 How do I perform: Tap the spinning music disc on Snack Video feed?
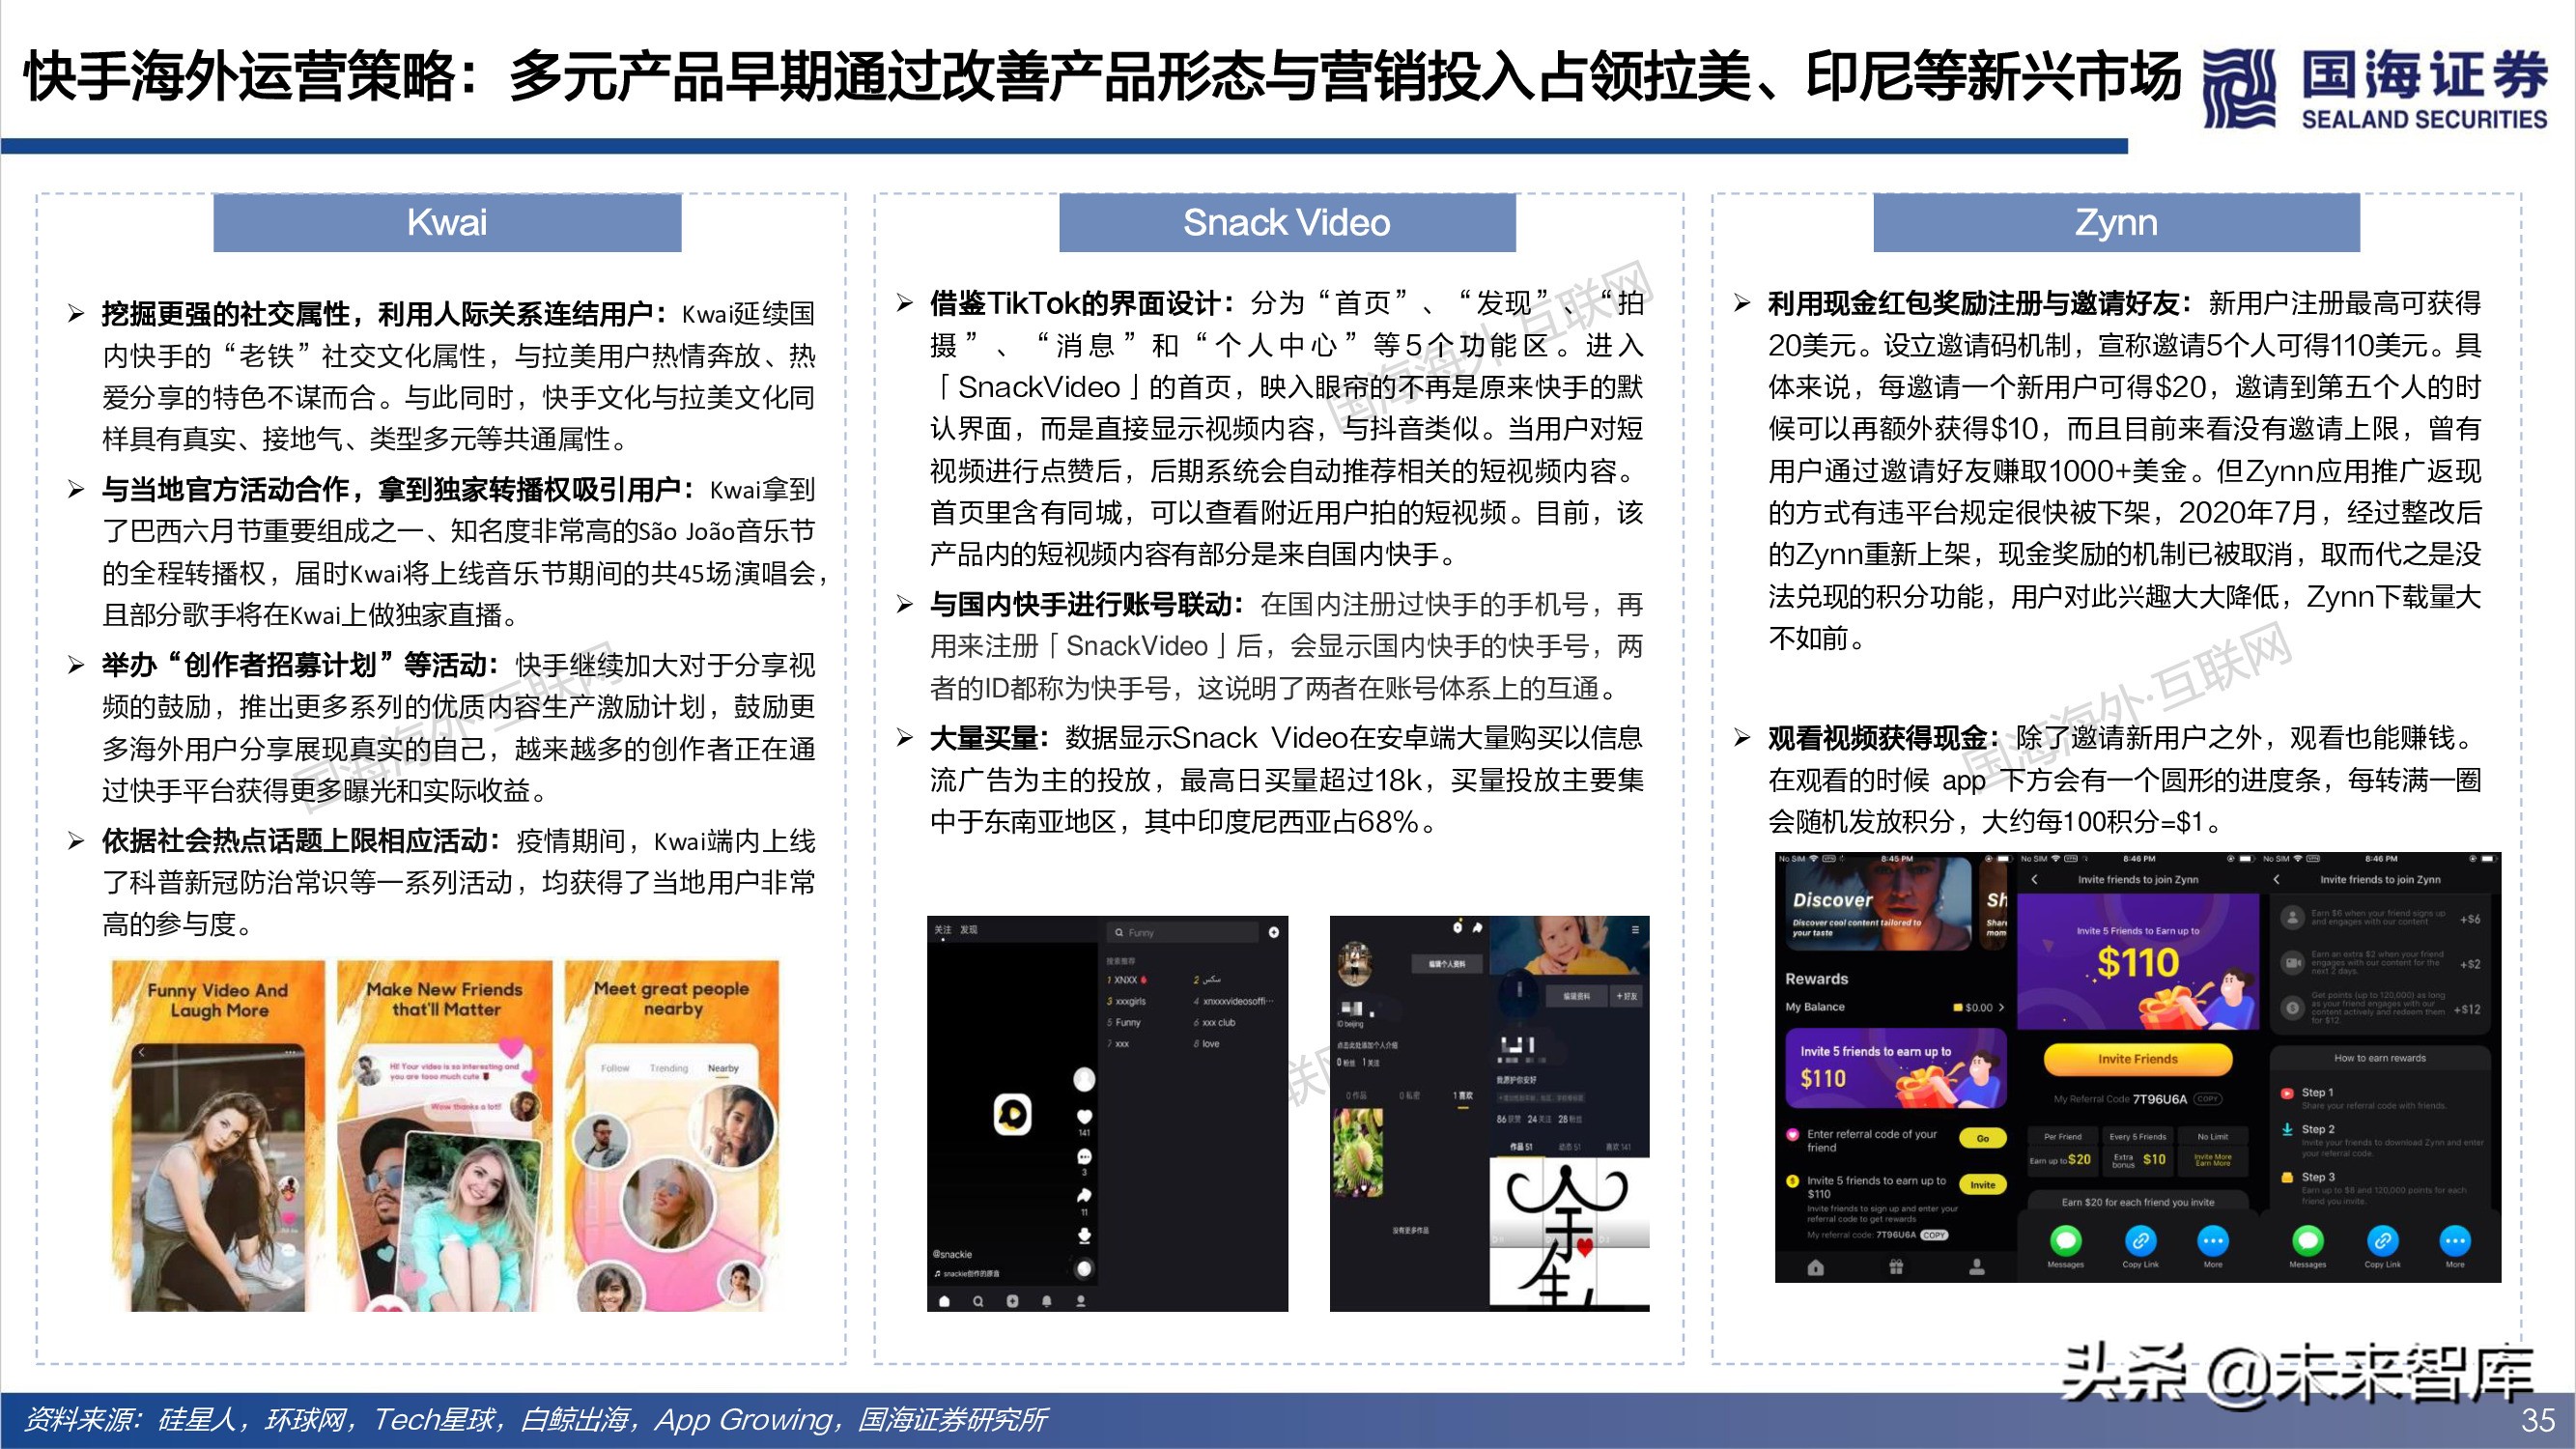click(1085, 1268)
